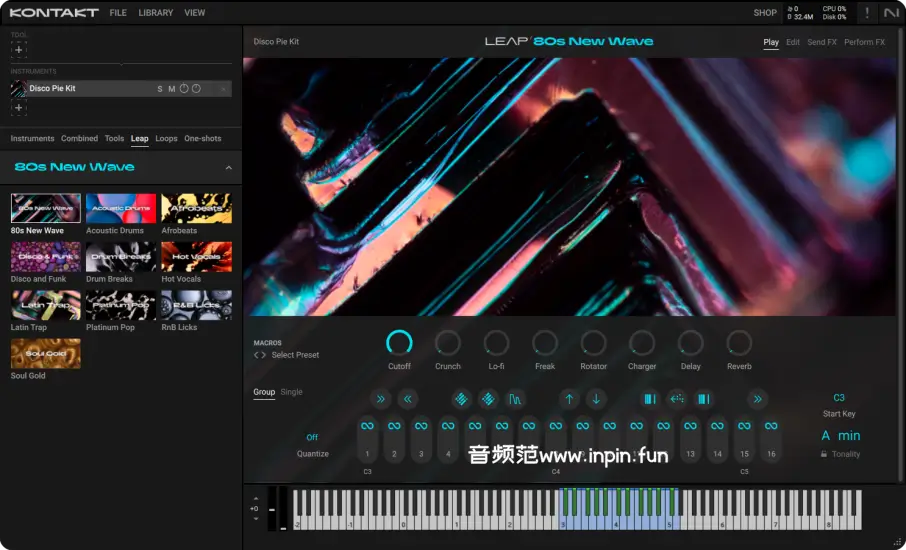Select the Drum Breaks library thumbnail

(x=121, y=257)
